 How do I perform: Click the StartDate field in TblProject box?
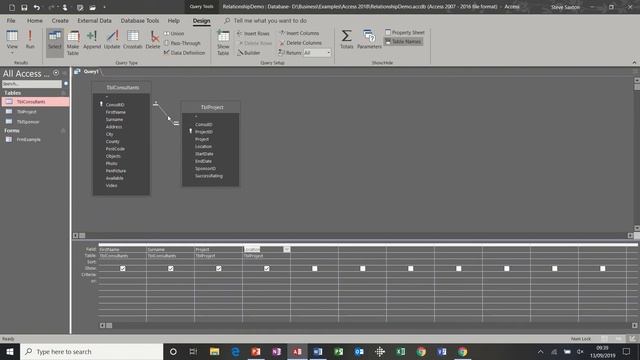204,154
